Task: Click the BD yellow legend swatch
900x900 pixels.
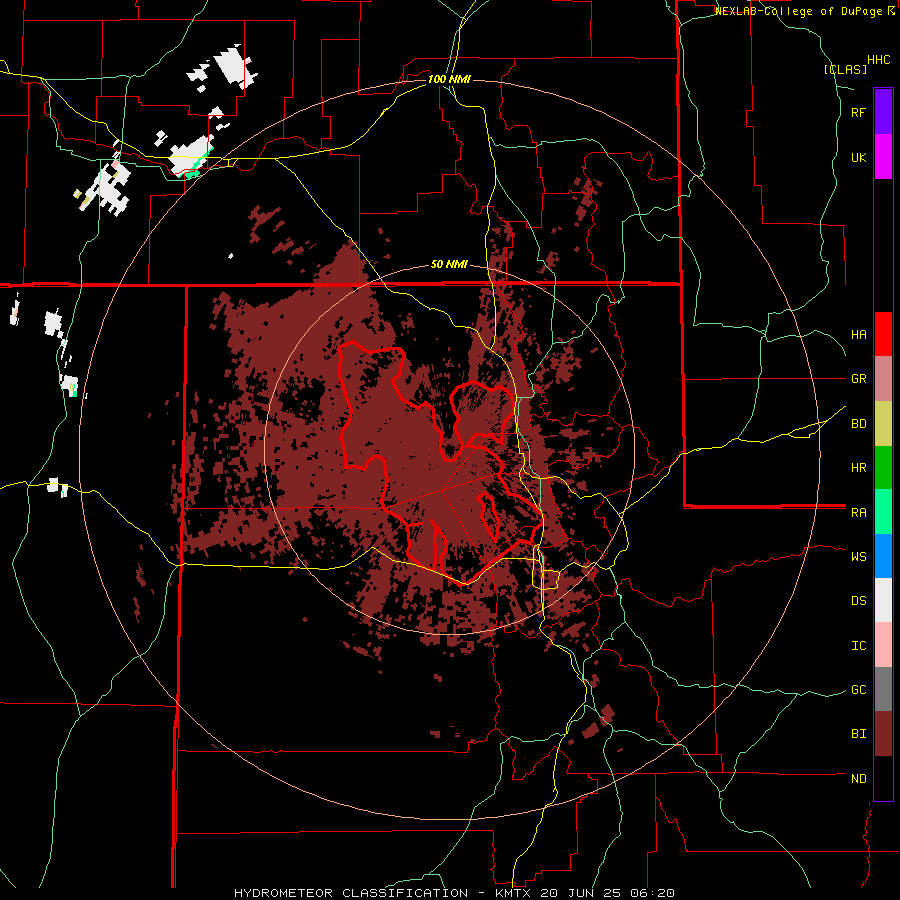Action: [x=883, y=424]
